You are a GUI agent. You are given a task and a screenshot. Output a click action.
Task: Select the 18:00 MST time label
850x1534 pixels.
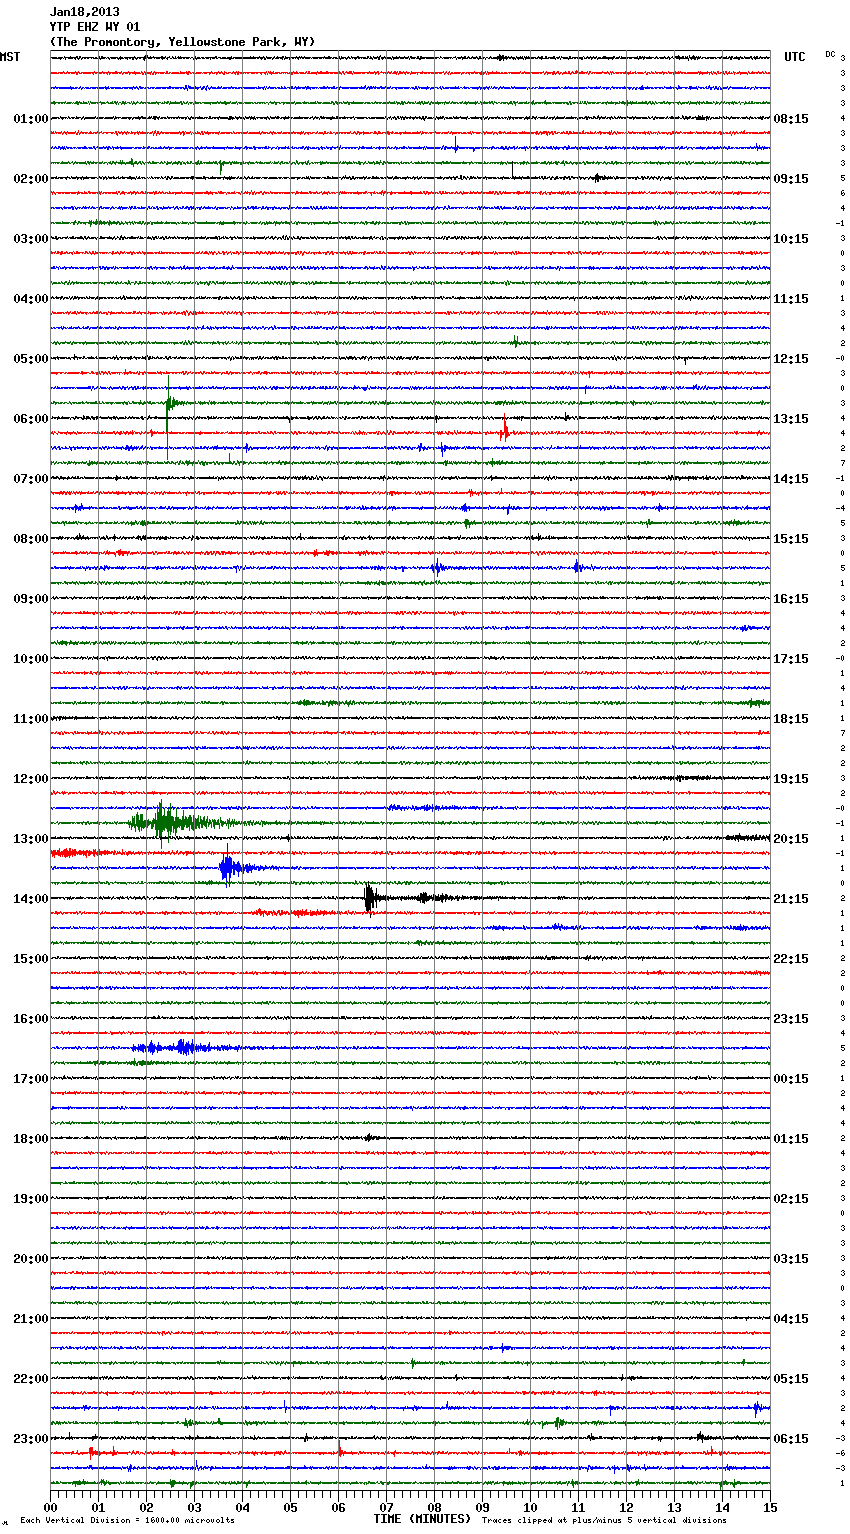pos(31,1139)
